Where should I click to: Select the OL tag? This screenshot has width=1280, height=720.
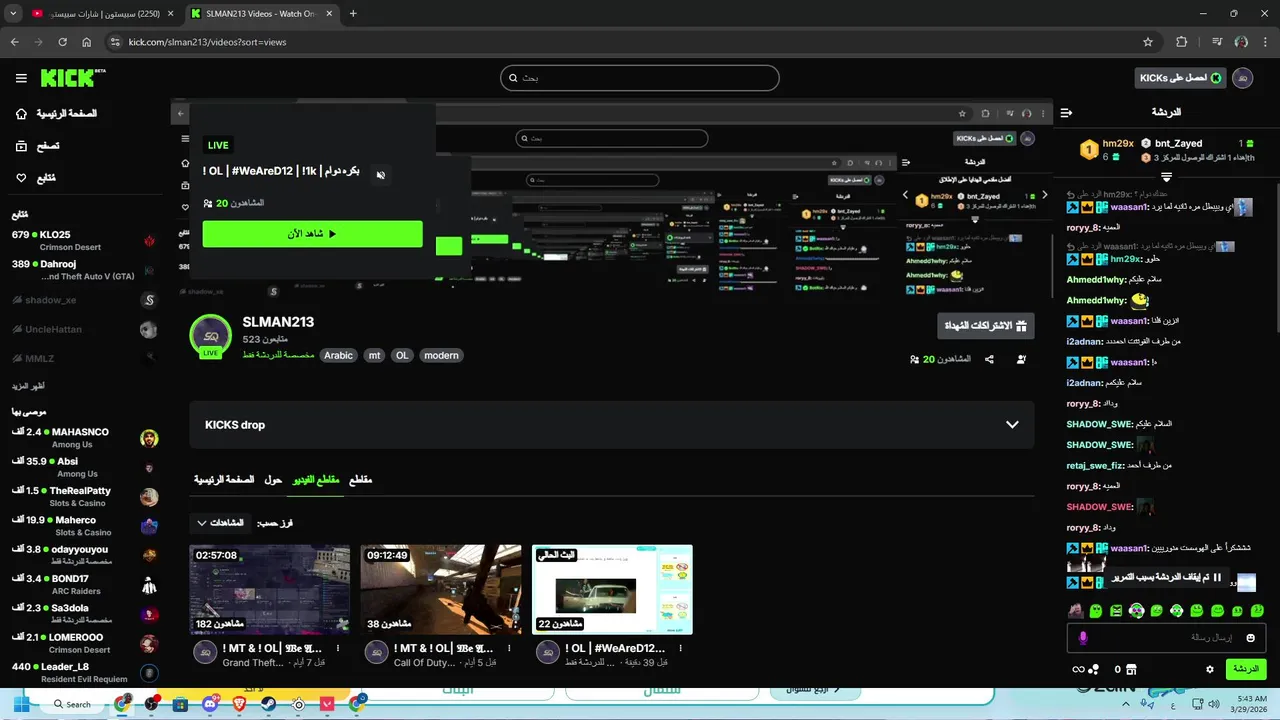pyautogui.click(x=402, y=355)
